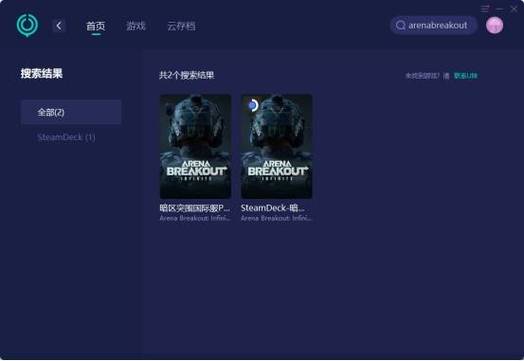Minimize the window with the dash icon
This screenshot has height=361, width=524.
pos(500,9)
